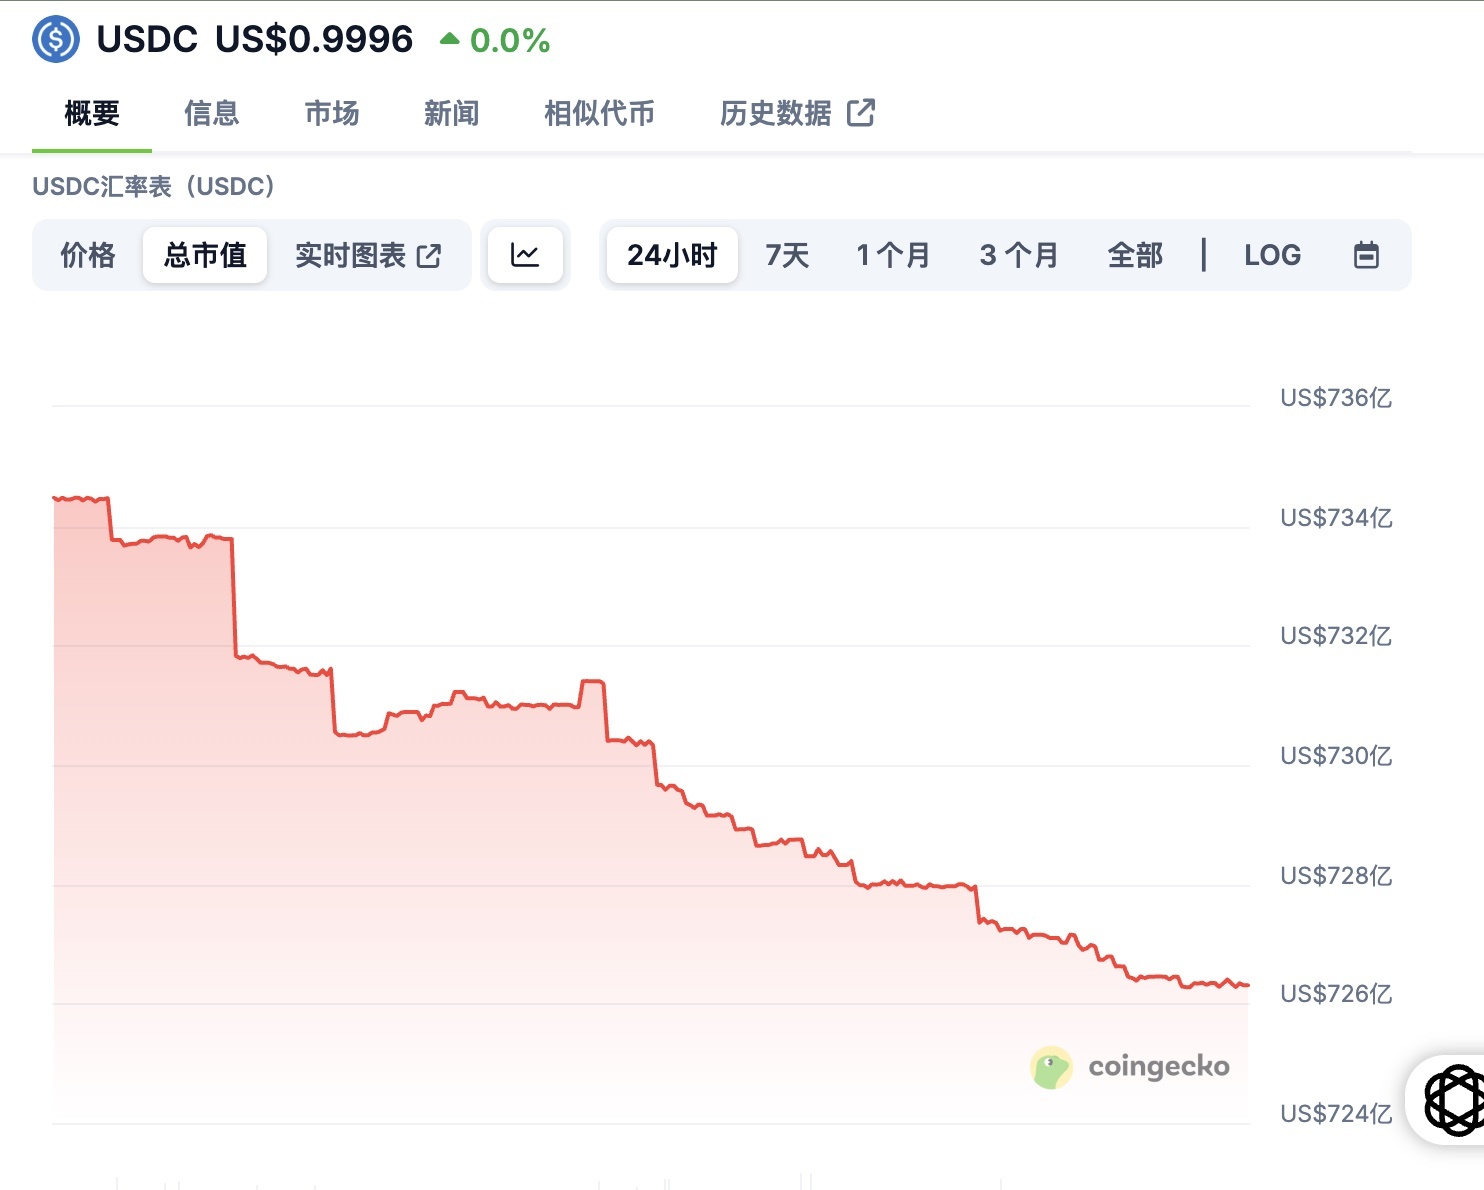Viewport: 1484px width, 1190px height.
Task: Select the 1个月 time range
Action: (x=891, y=255)
